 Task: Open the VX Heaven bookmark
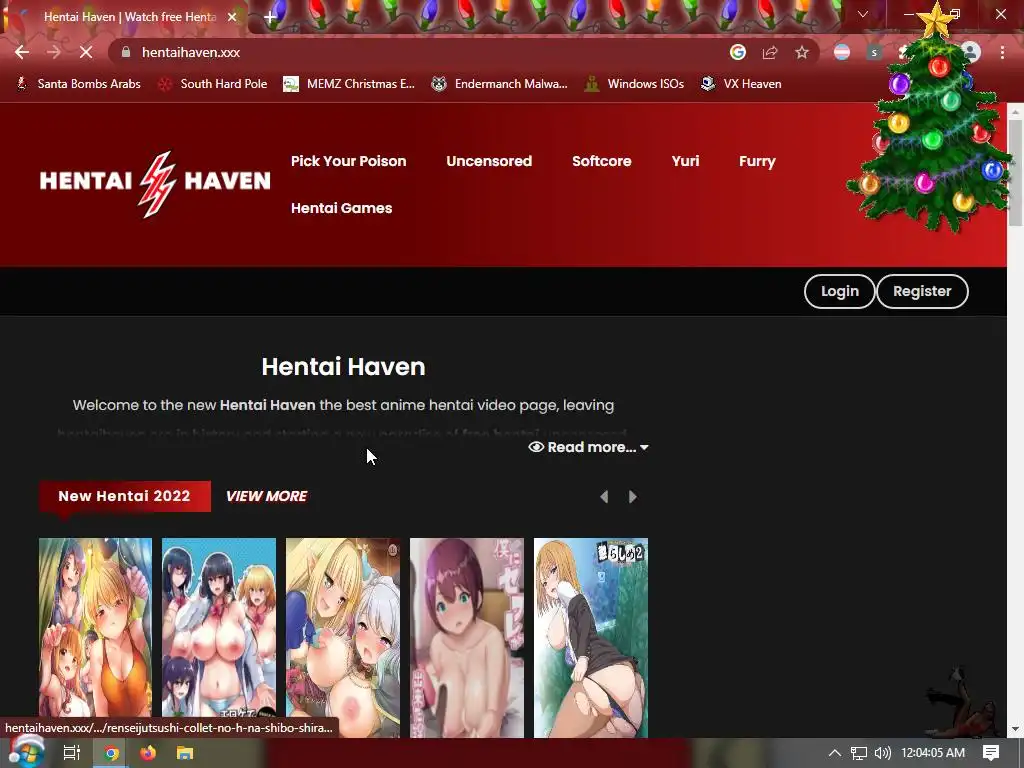741,84
